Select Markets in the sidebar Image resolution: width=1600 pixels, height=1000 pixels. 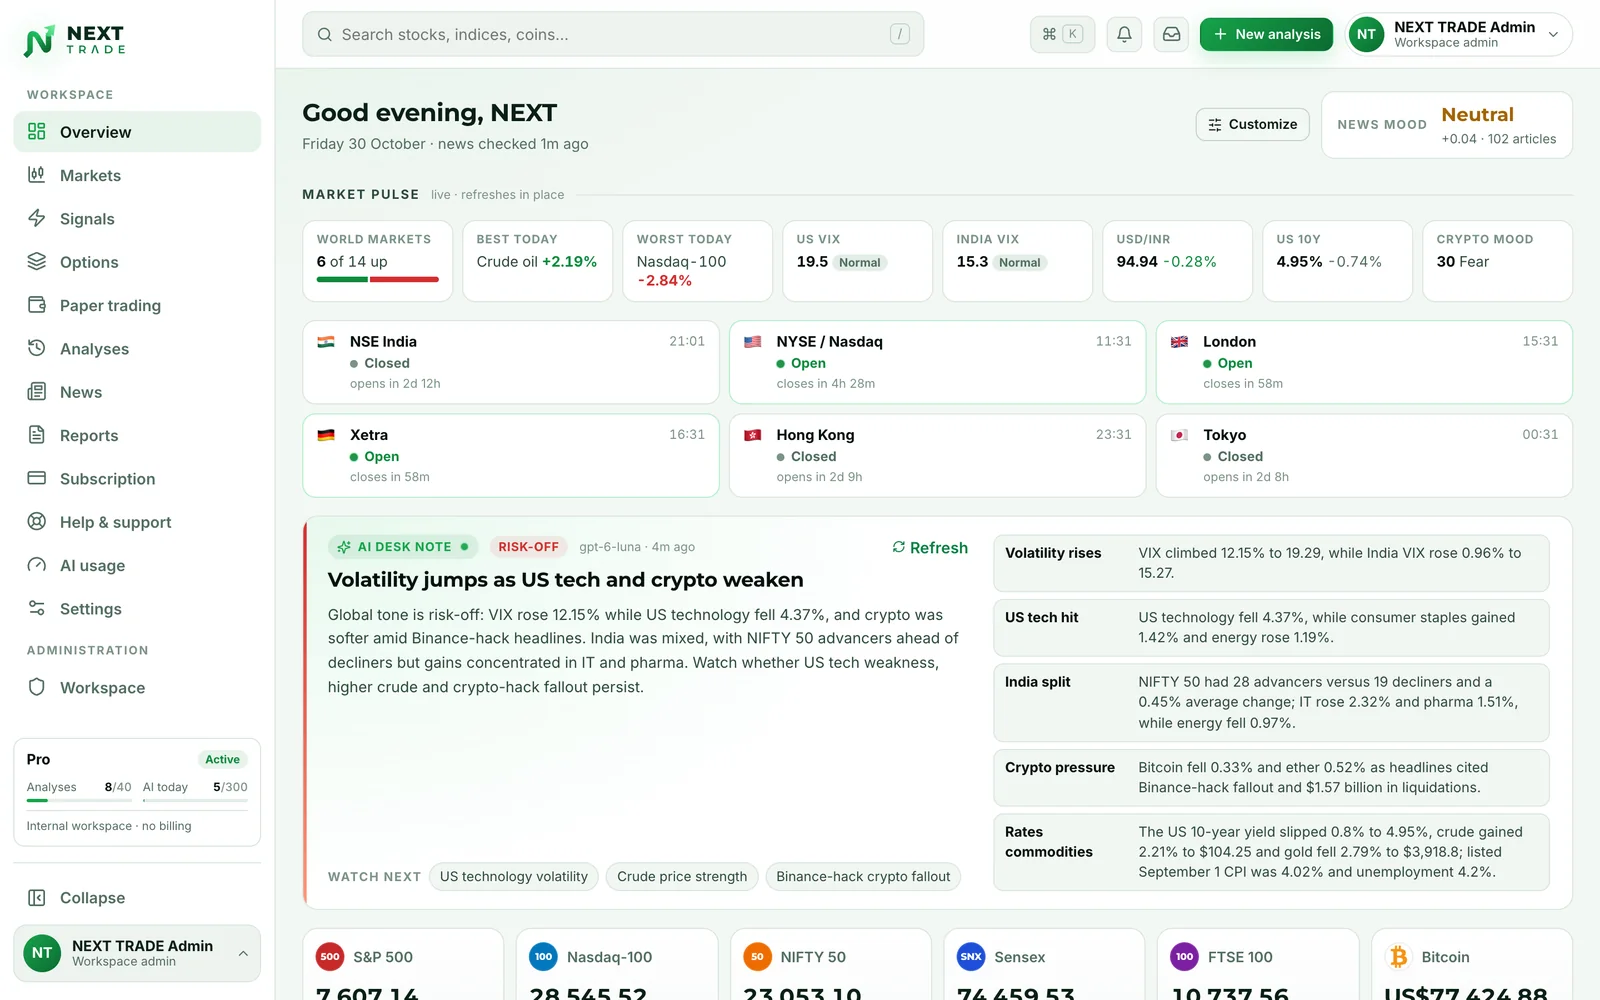click(137, 175)
